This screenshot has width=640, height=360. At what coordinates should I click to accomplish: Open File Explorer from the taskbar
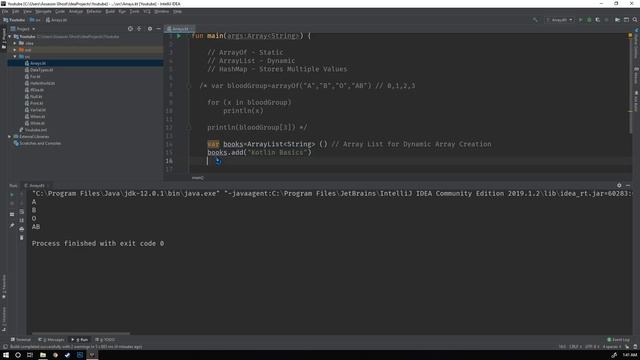click(x=42, y=355)
